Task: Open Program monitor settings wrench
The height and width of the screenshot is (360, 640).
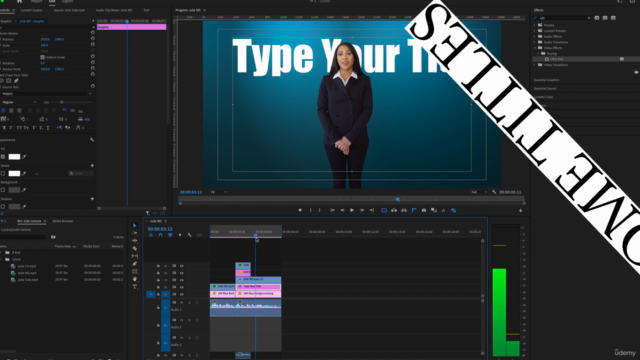Action: 494,192
